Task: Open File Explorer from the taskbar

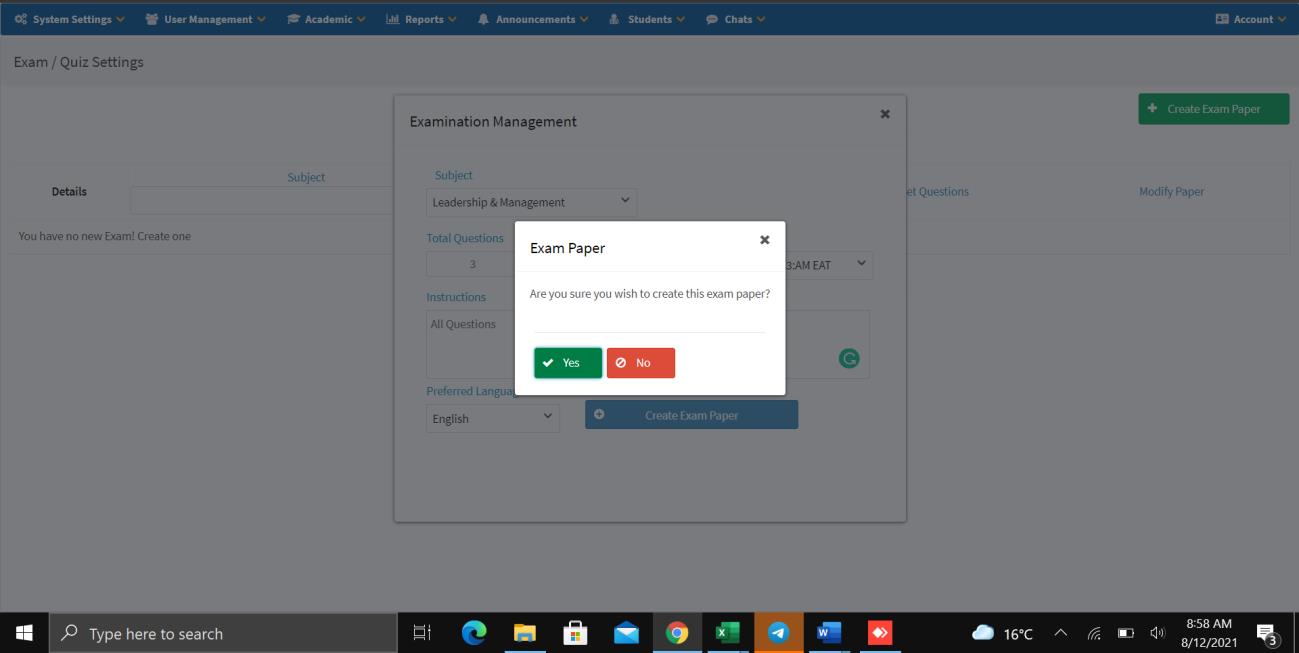Action: [524, 633]
